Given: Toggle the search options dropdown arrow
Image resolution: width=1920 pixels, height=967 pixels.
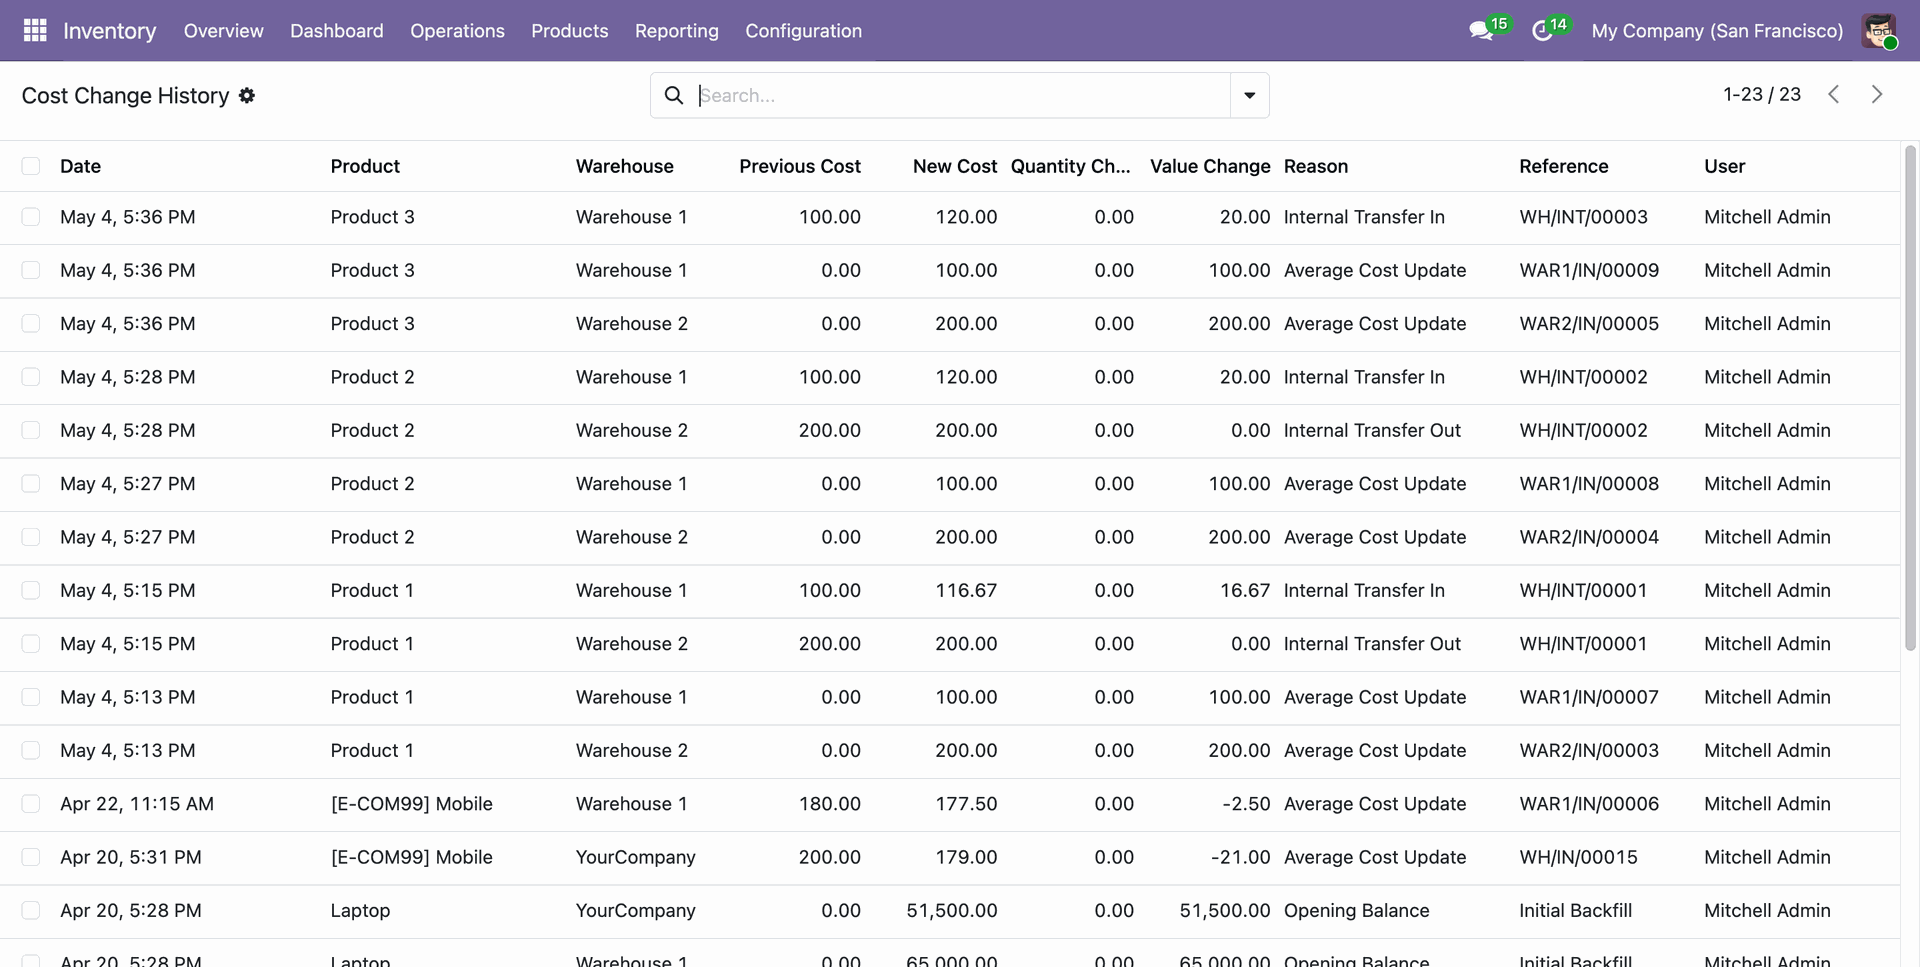Looking at the screenshot, I should tap(1249, 95).
